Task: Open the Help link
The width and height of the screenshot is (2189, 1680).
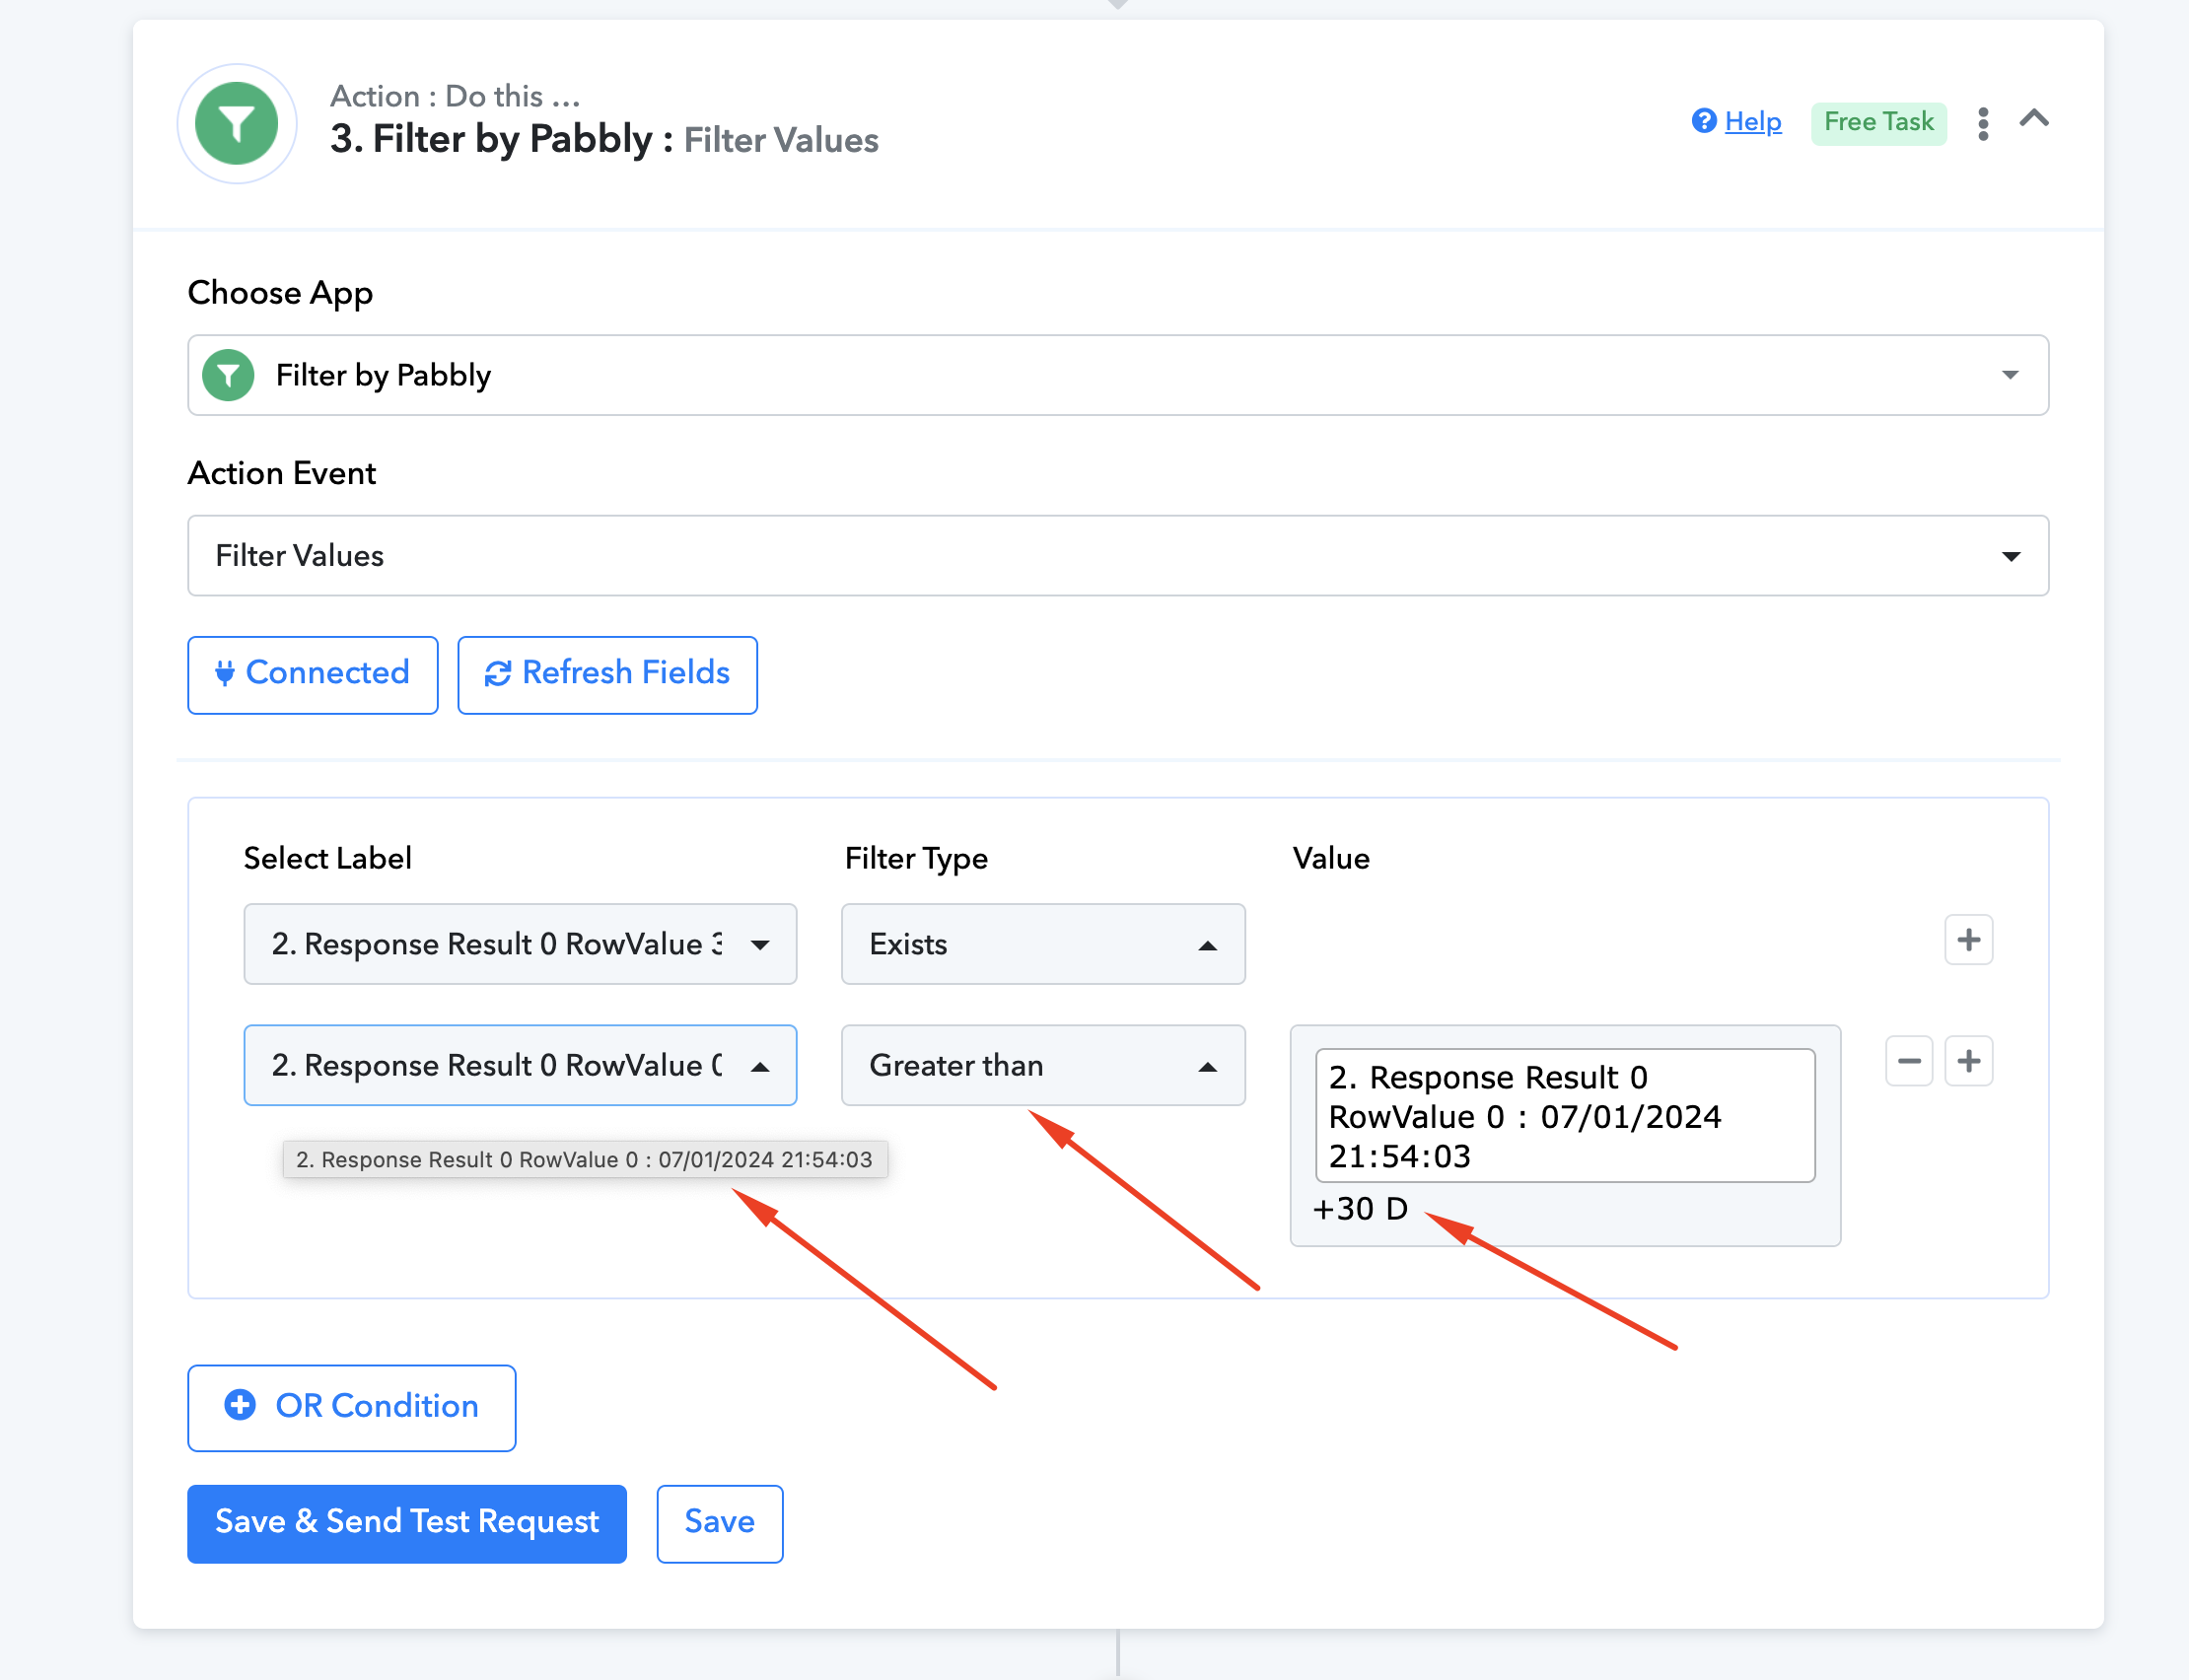Action: (1752, 121)
